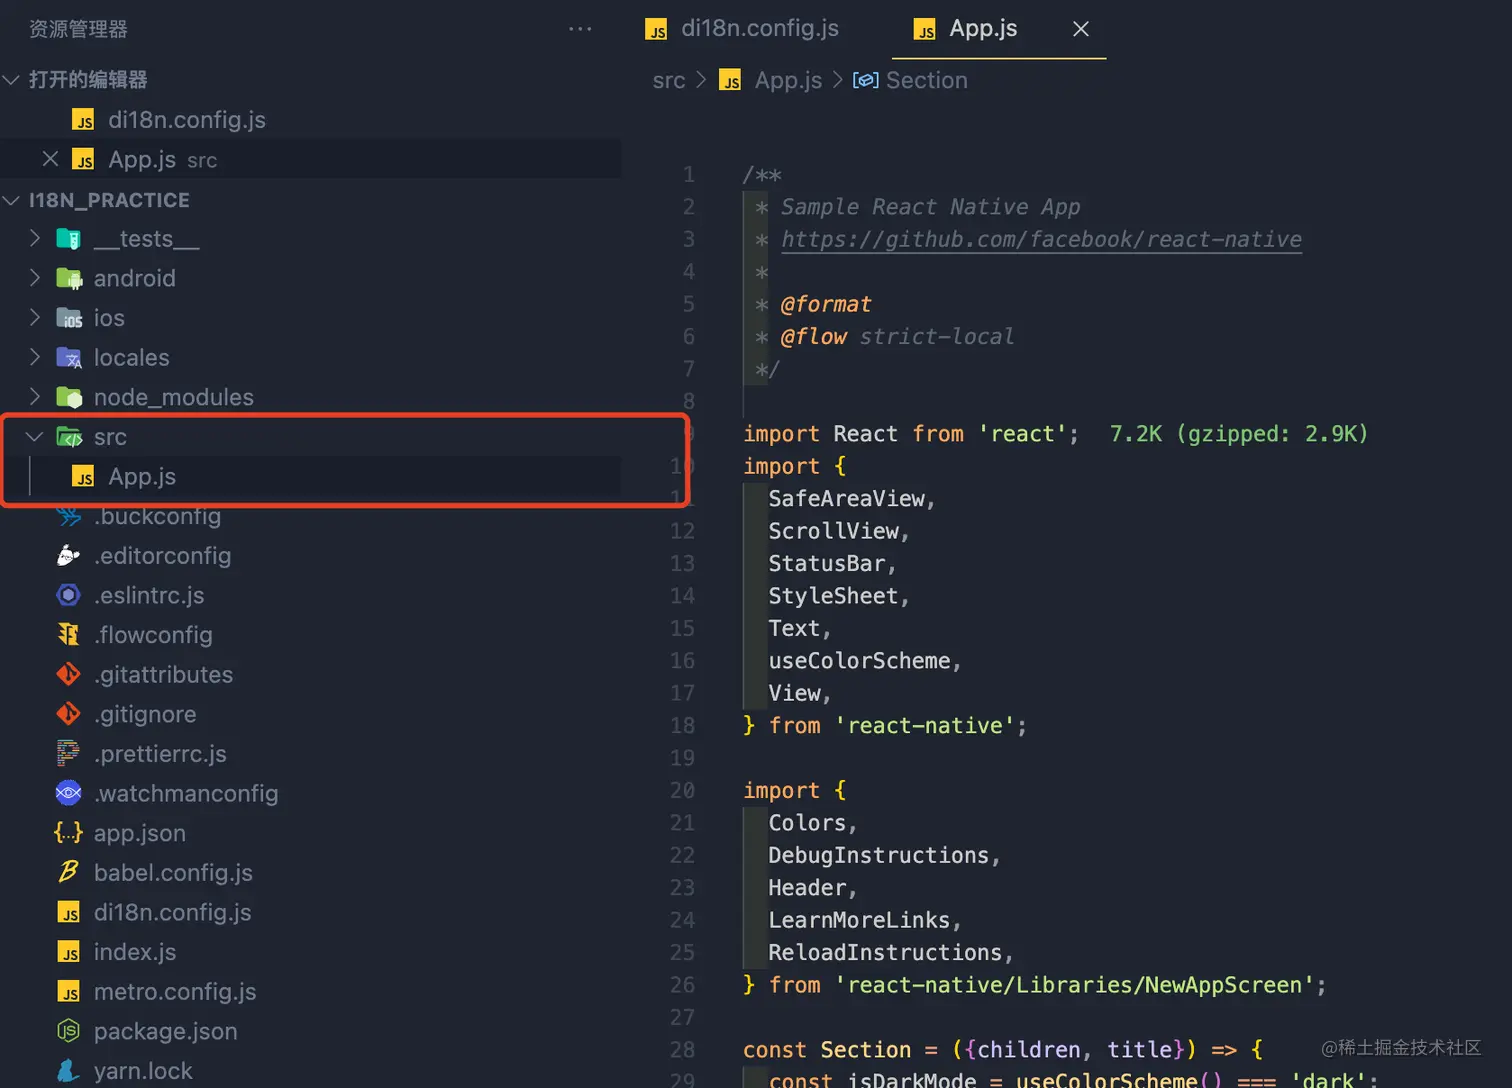Open app.json in the project tree

139,833
